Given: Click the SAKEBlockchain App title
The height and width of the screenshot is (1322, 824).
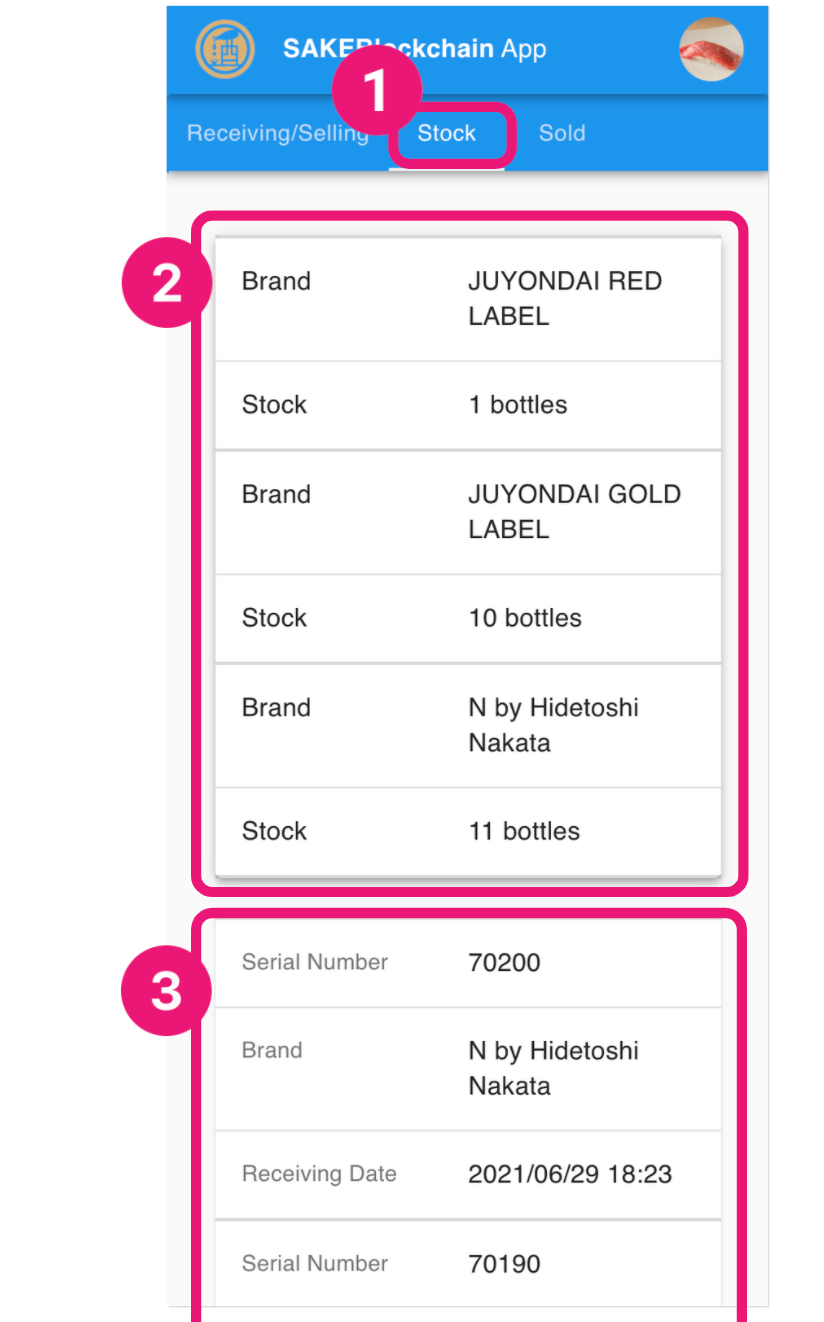Looking at the screenshot, I should click(x=415, y=49).
